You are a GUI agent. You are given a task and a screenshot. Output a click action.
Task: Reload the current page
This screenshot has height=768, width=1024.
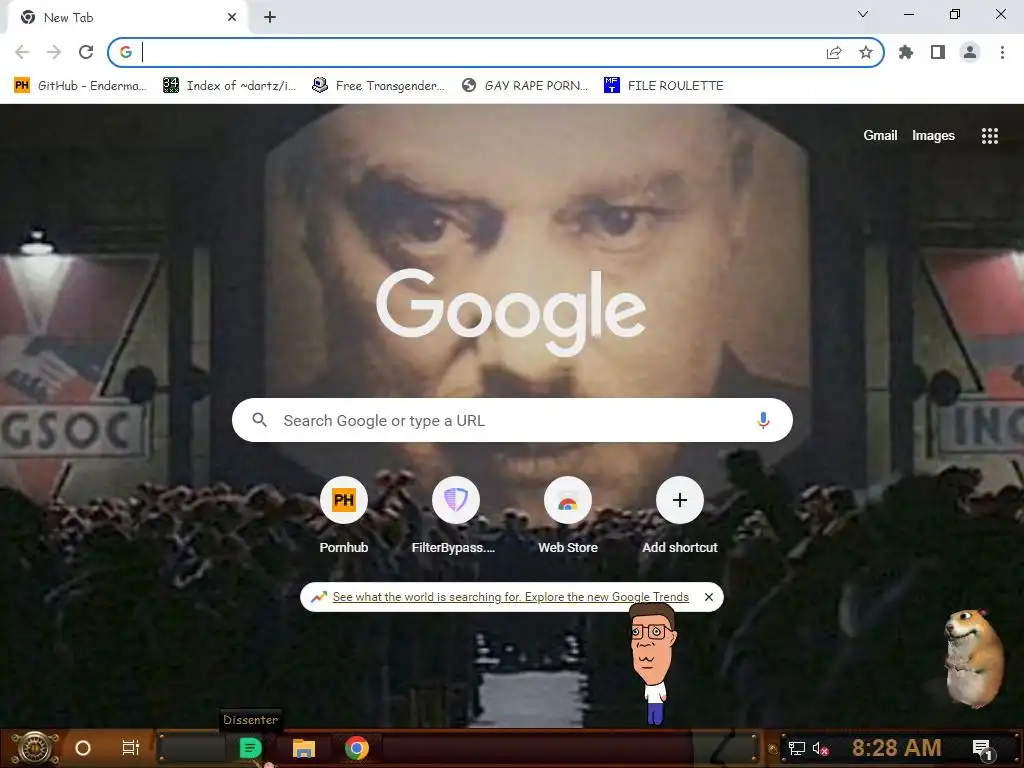coord(86,52)
